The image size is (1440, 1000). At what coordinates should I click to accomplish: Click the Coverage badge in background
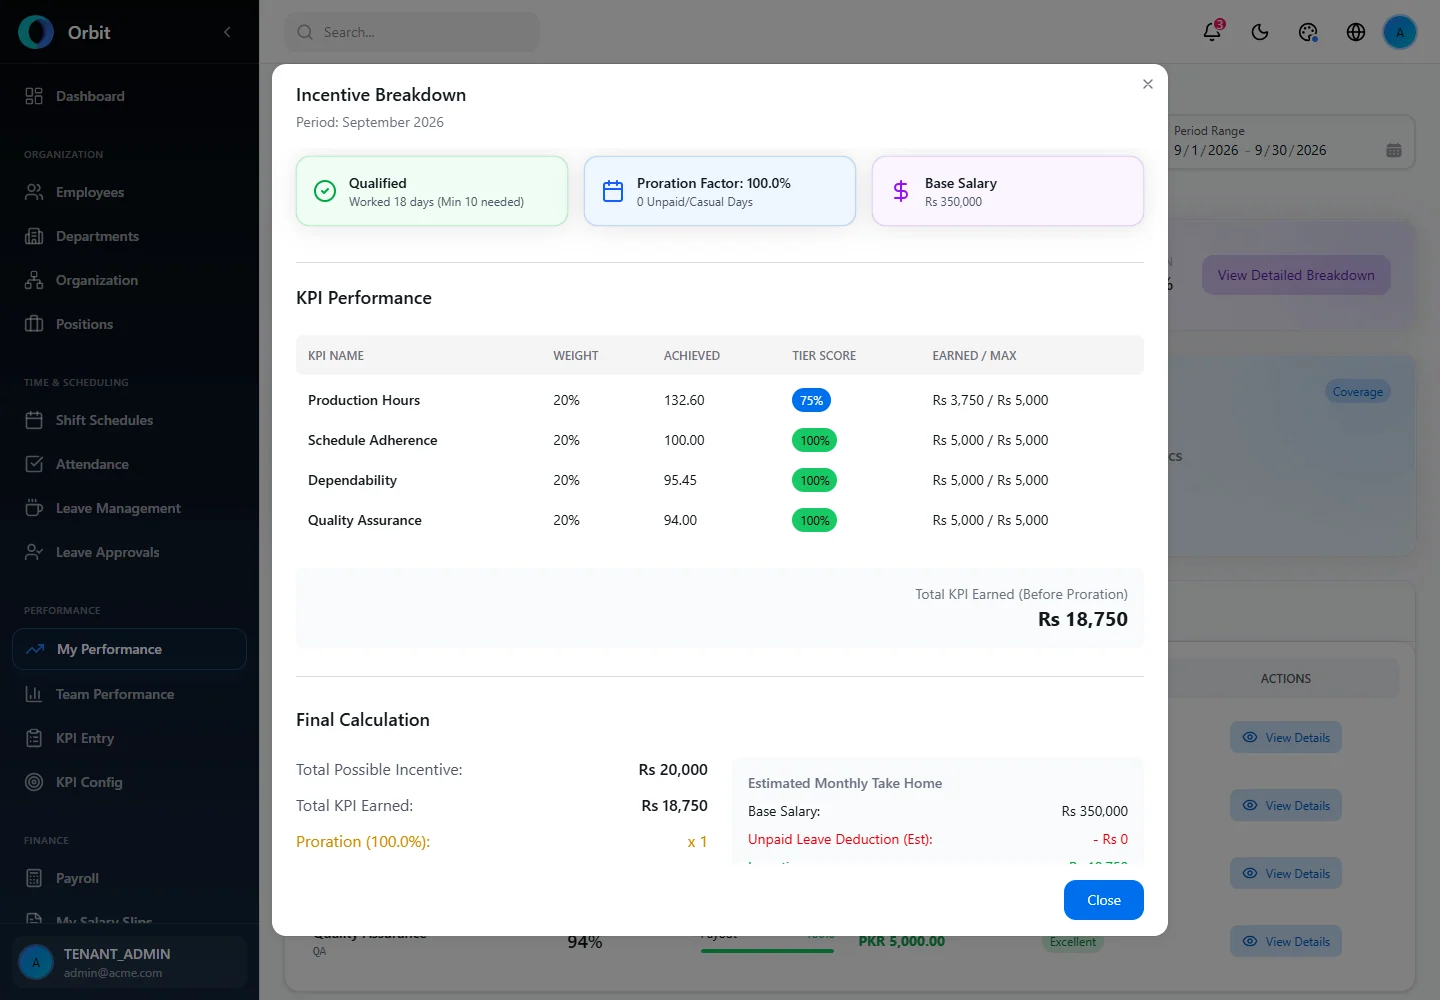pos(1357,392)
